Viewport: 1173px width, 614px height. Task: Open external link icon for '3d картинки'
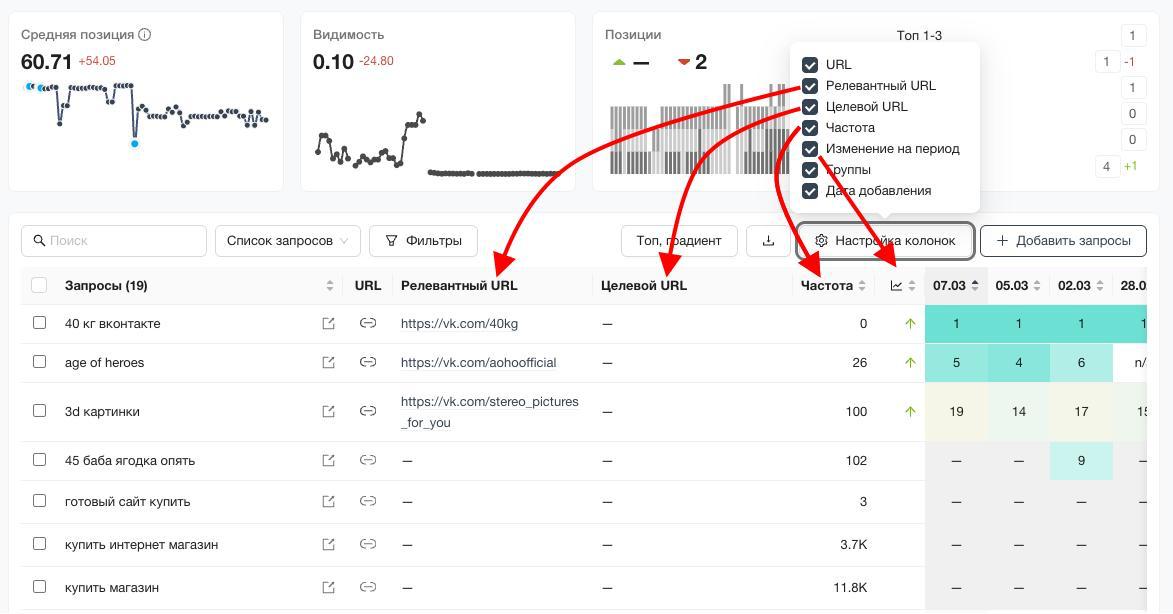pos(328,411)
